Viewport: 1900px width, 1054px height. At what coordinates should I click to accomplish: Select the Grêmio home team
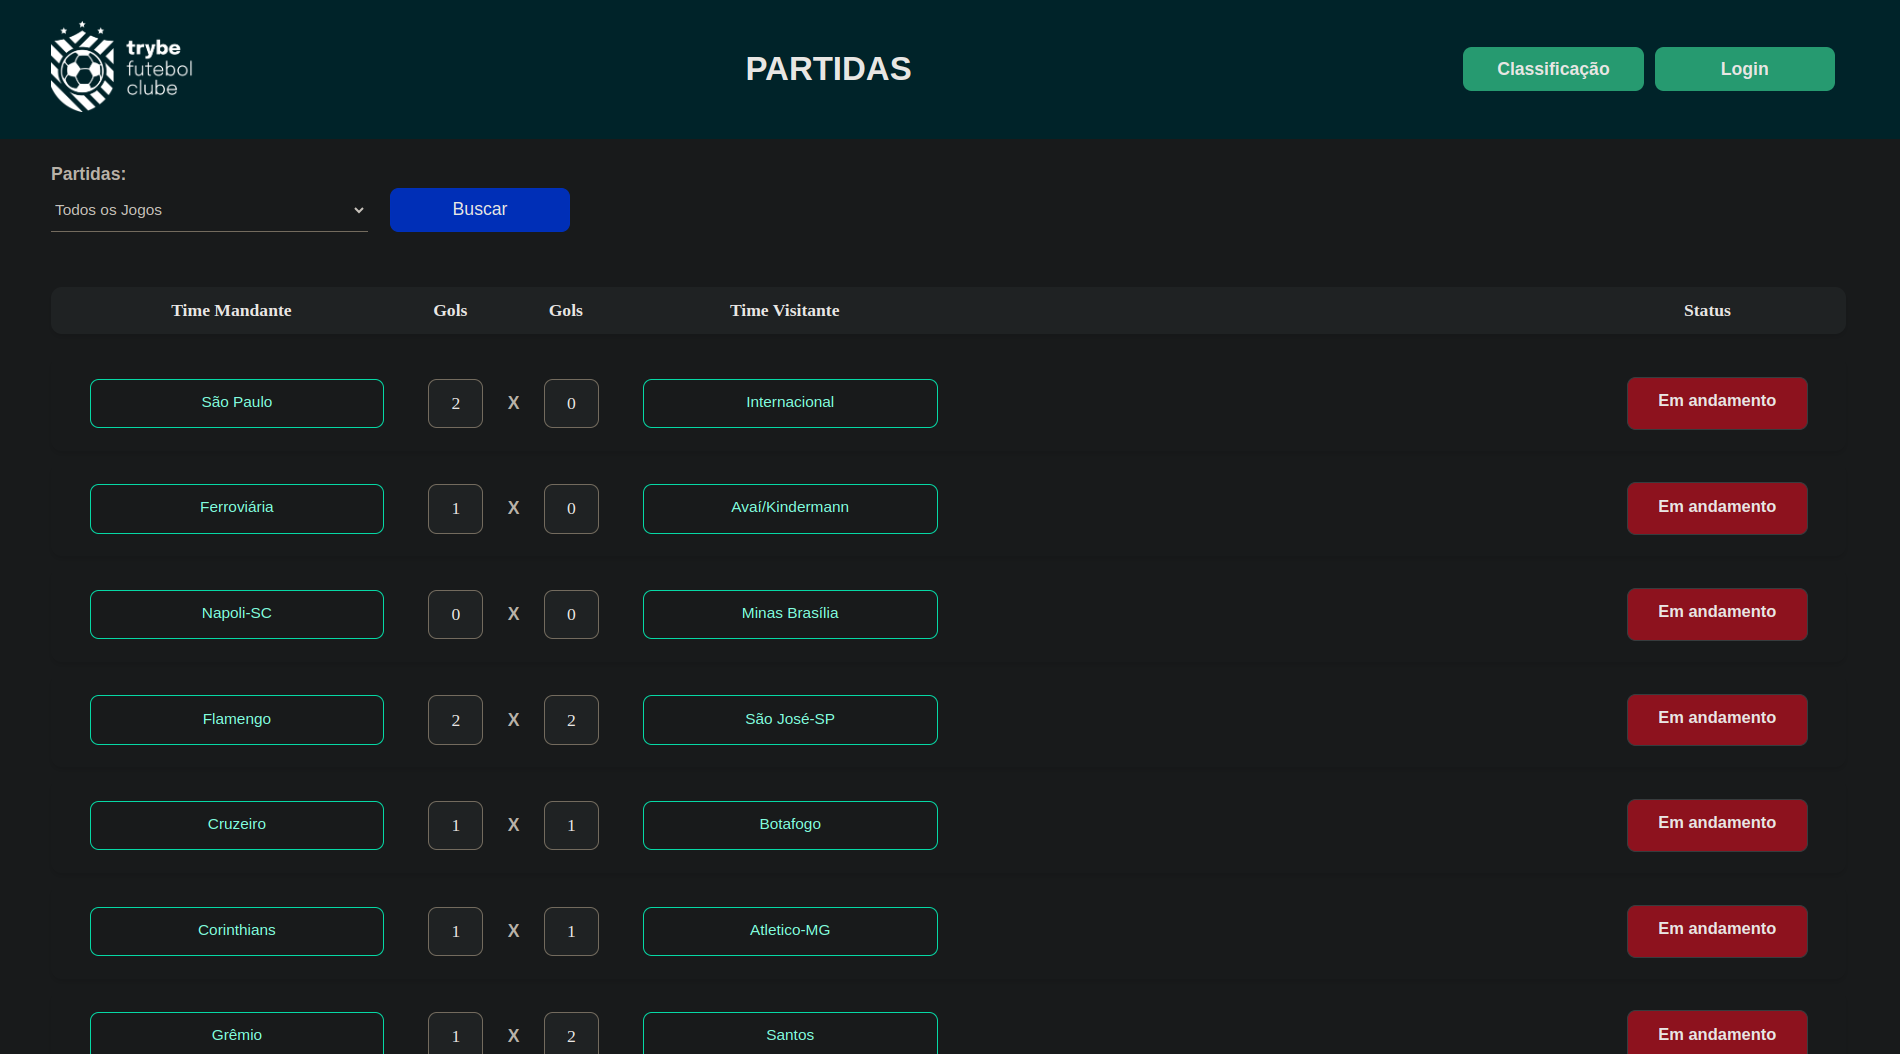(236, 1034)
